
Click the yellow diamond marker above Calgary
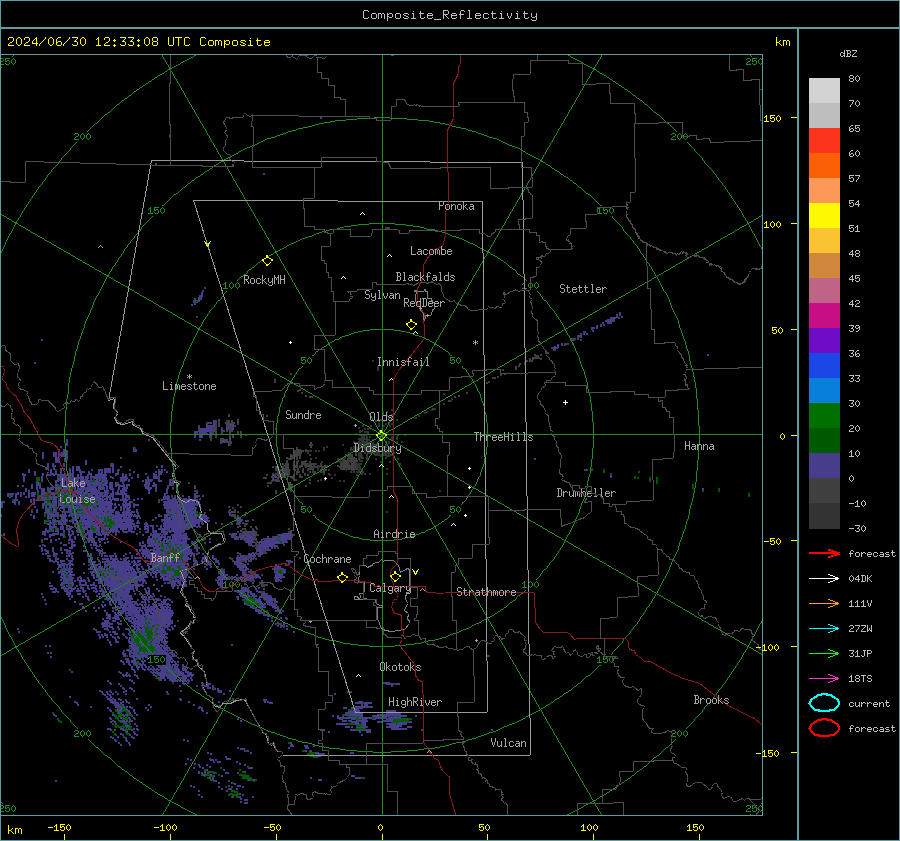pos(395,576)
